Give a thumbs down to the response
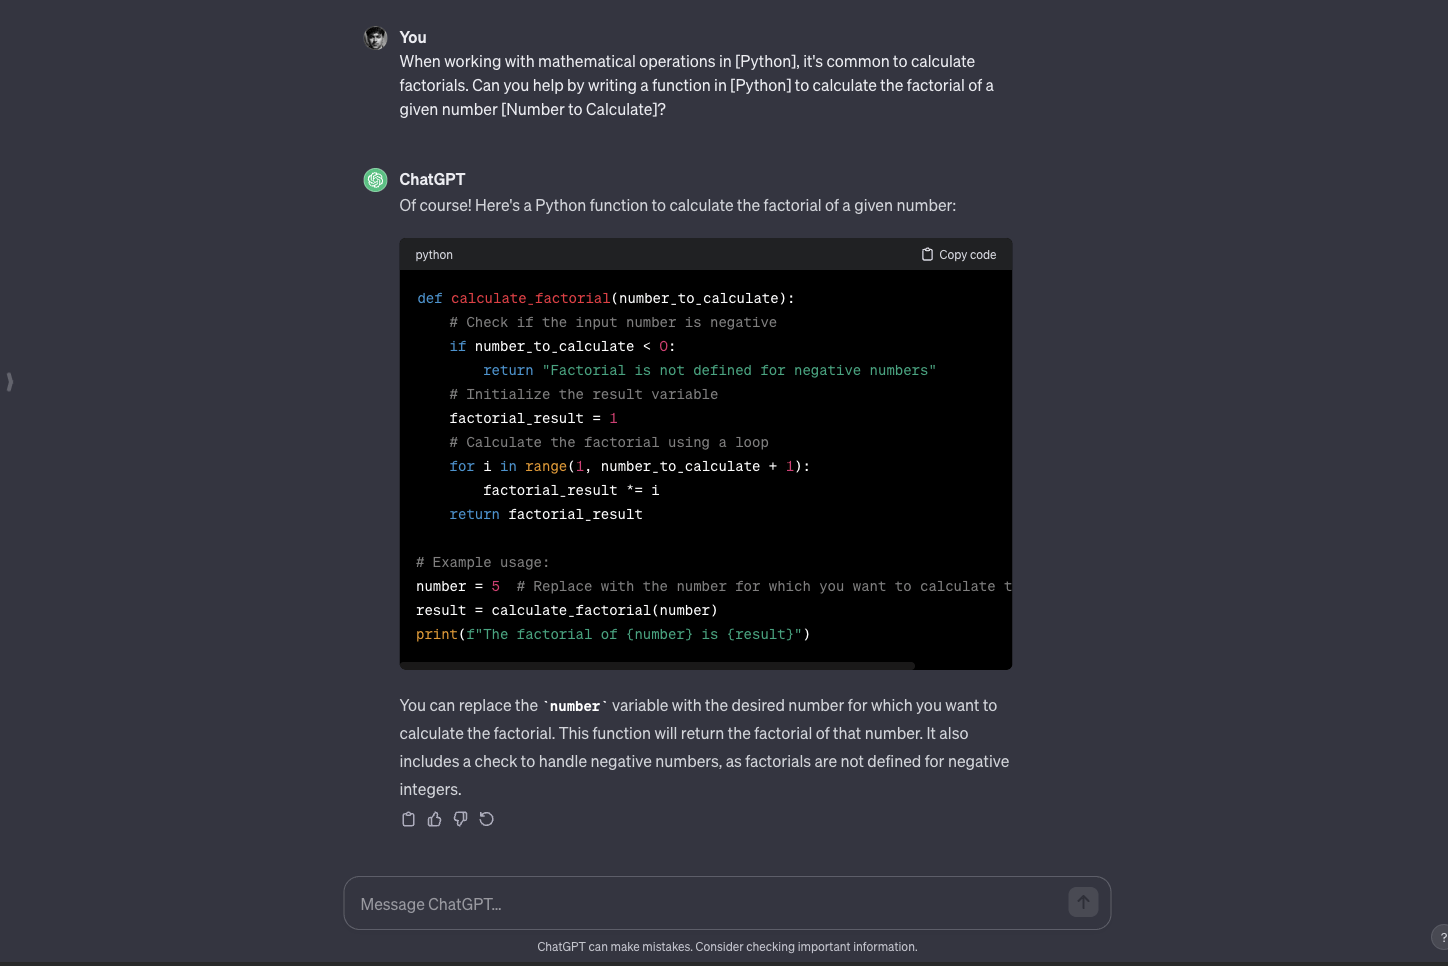 [x=460, y=818]
